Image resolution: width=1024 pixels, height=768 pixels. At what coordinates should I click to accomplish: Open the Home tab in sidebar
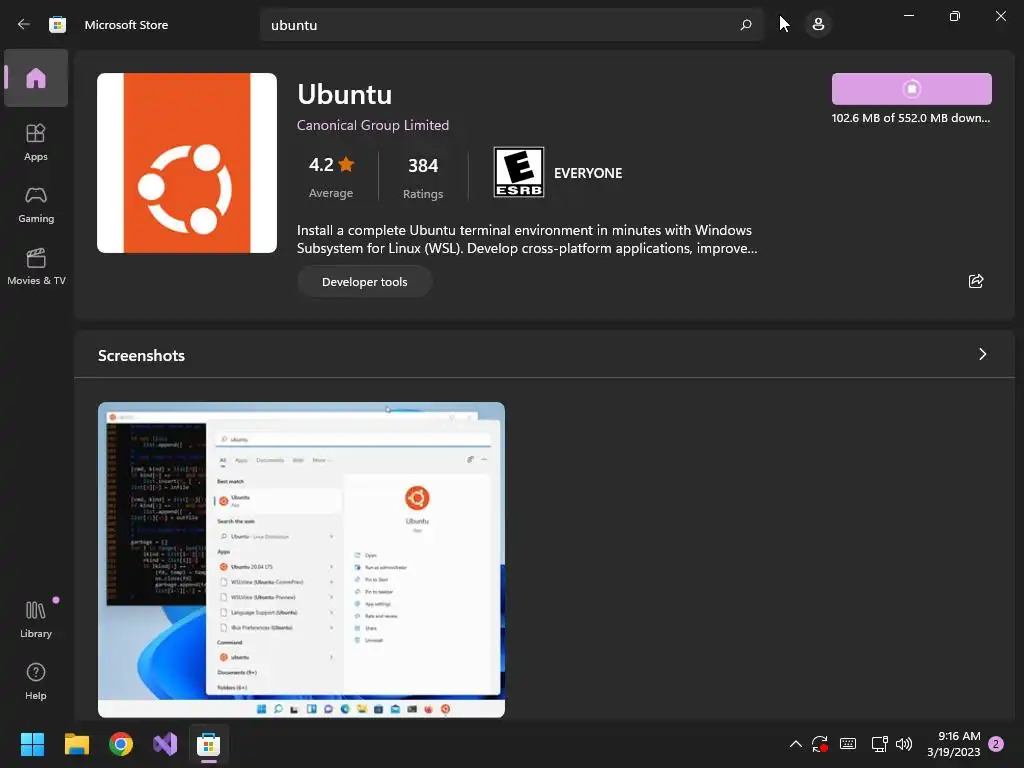(x=36, y=78)
